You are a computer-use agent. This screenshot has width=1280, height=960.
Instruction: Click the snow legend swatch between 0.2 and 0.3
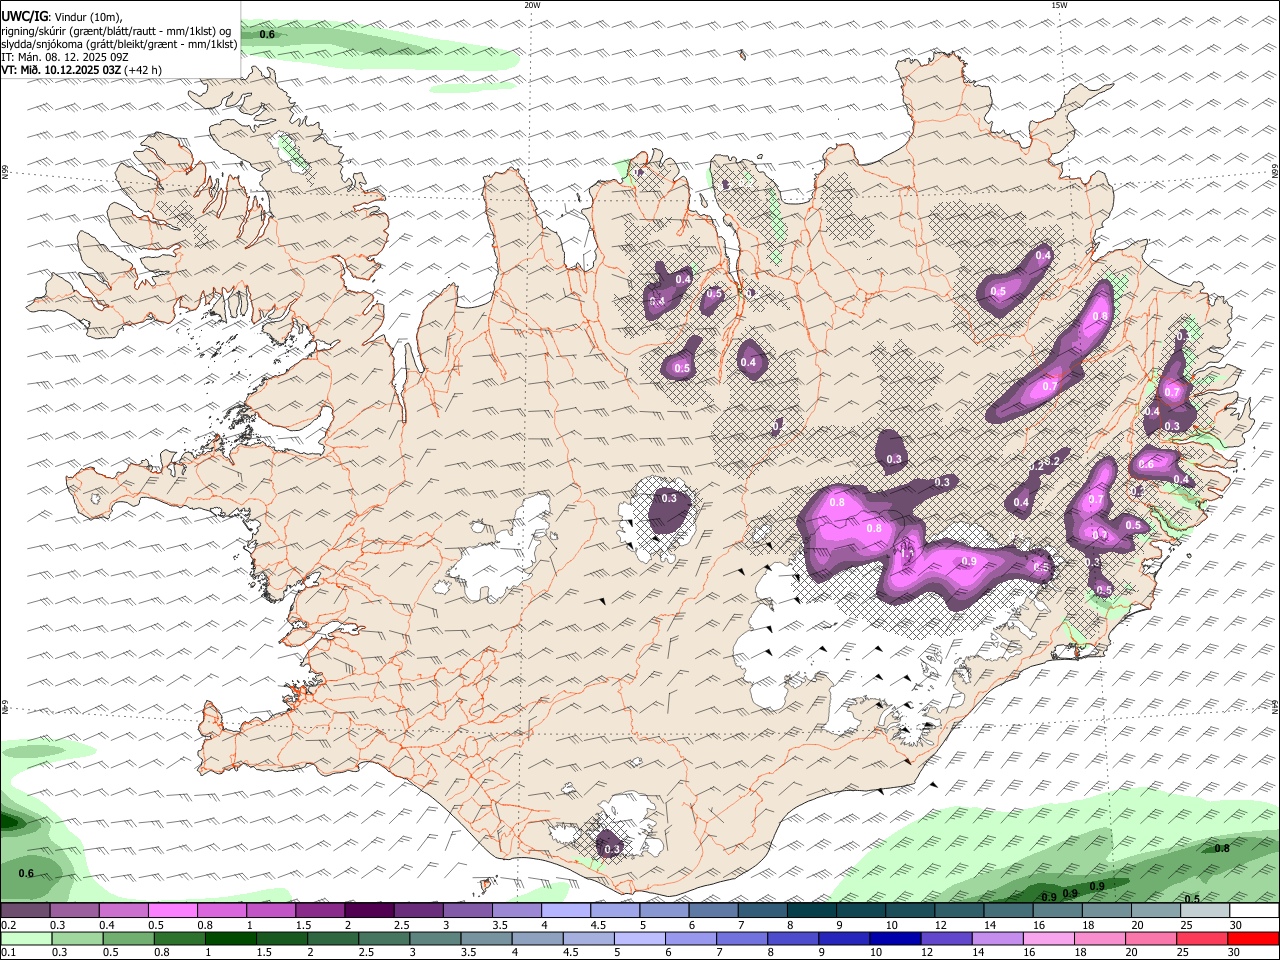(x=25, y=911)
